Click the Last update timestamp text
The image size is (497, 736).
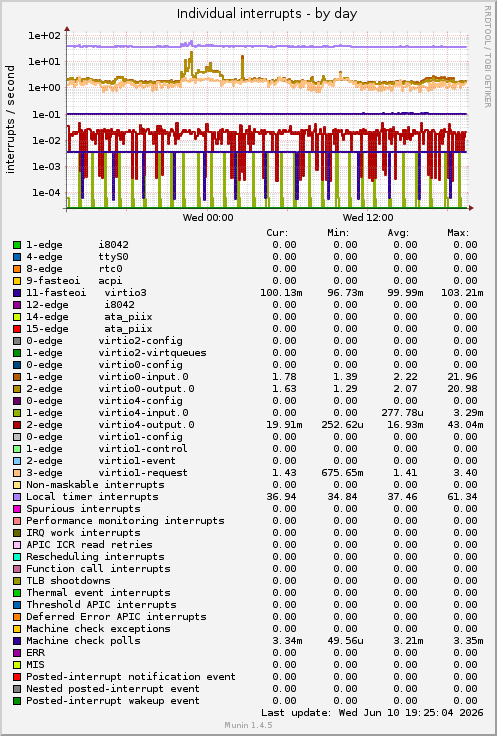(372, 713)
